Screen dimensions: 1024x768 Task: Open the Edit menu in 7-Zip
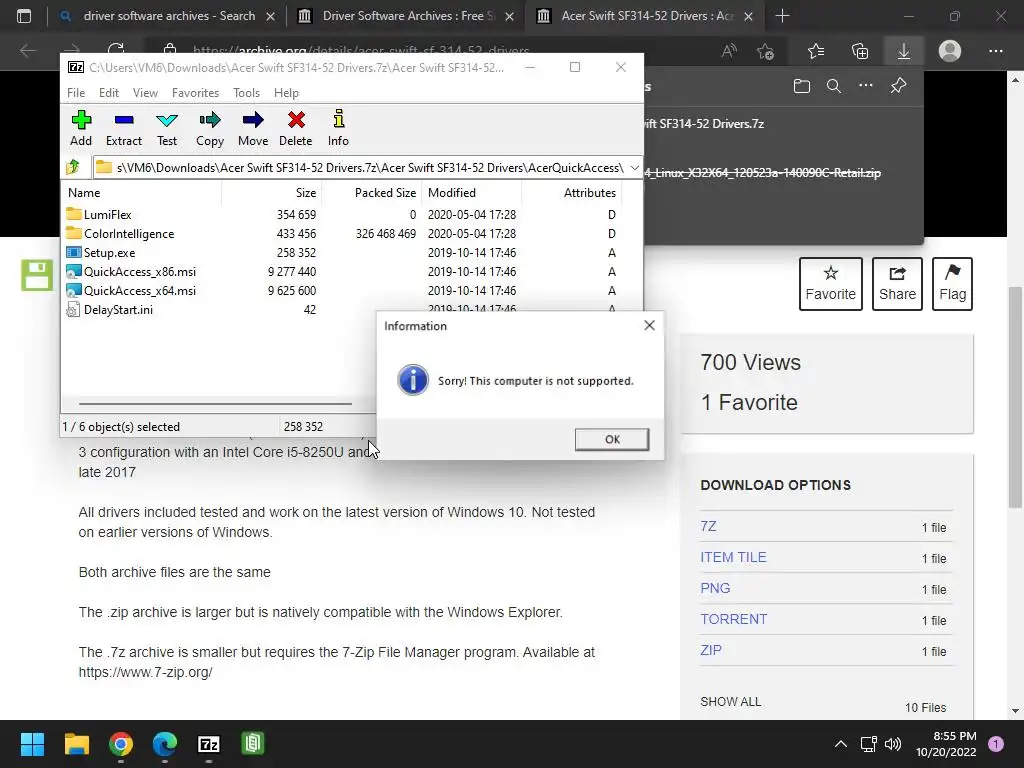point(108,93)
